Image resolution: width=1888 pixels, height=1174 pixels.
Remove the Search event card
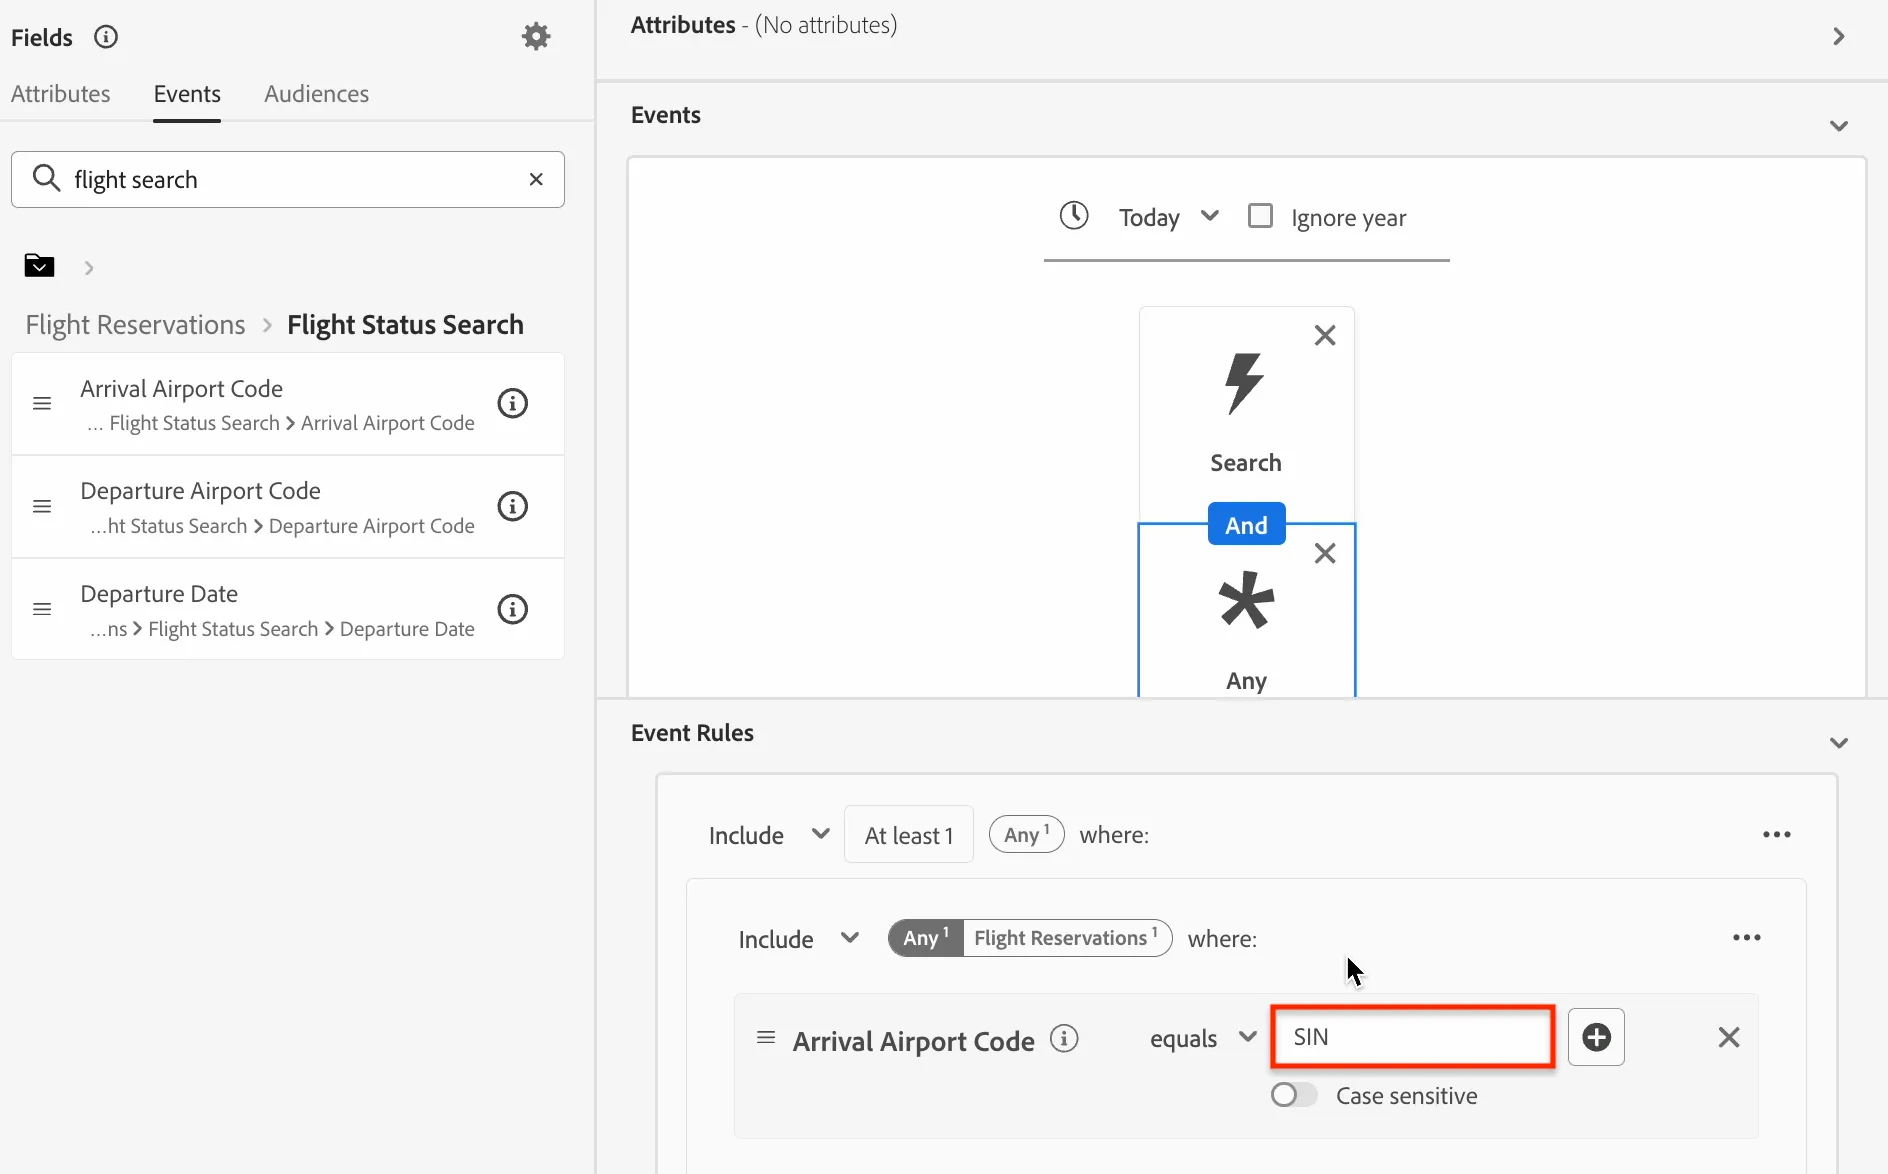point(1325,335)
